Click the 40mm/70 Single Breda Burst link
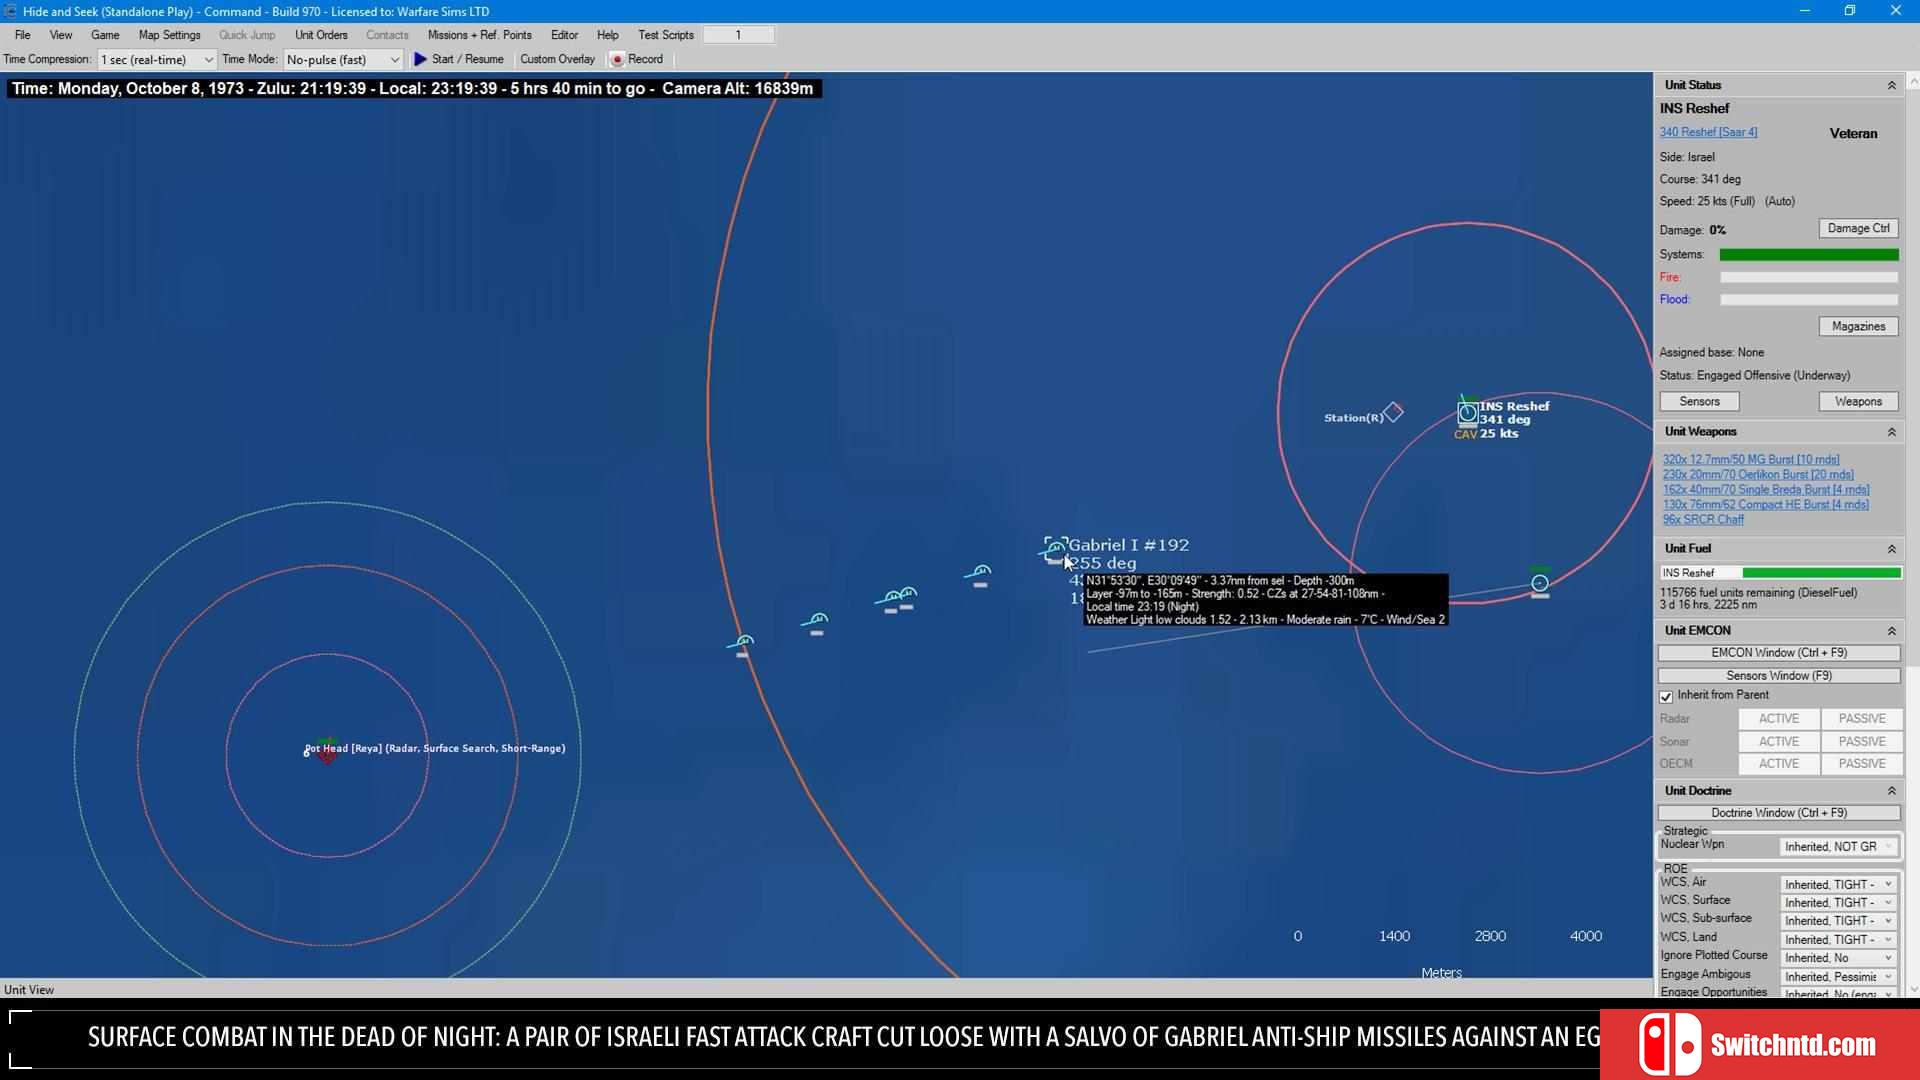The height and width of the screenshot is (1080, 1920). point(1766,490)
